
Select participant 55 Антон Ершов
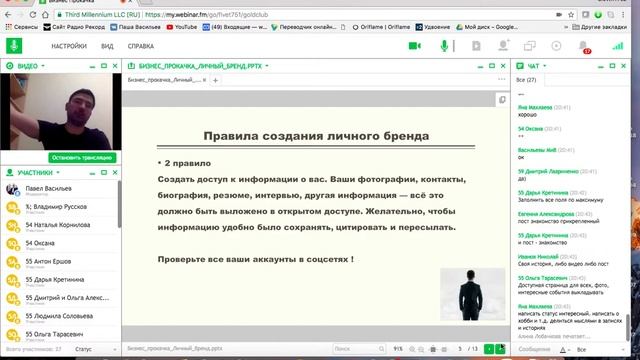click(x=60, y=263)
